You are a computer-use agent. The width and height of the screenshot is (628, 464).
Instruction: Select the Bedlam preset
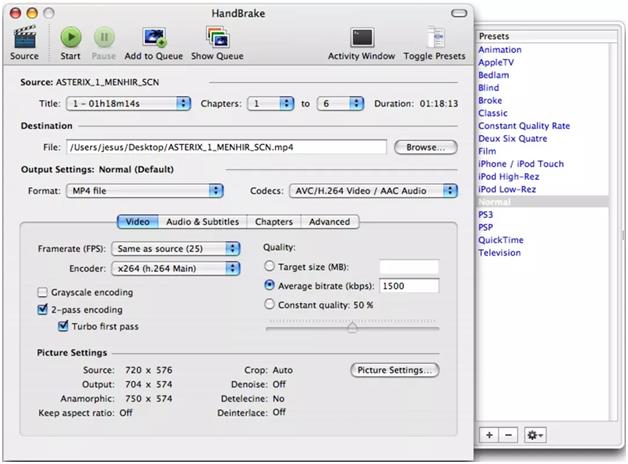point(493,75)
